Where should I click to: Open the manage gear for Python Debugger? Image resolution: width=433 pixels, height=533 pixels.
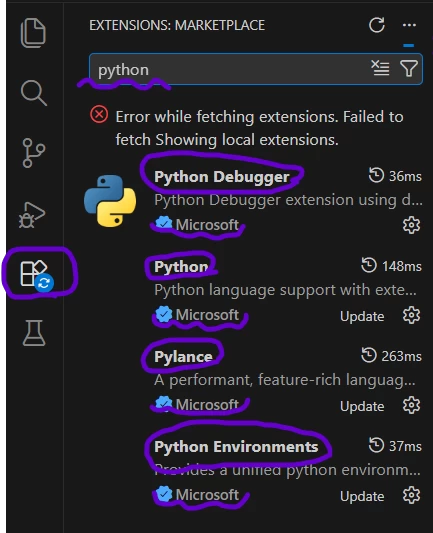[411, 225]
